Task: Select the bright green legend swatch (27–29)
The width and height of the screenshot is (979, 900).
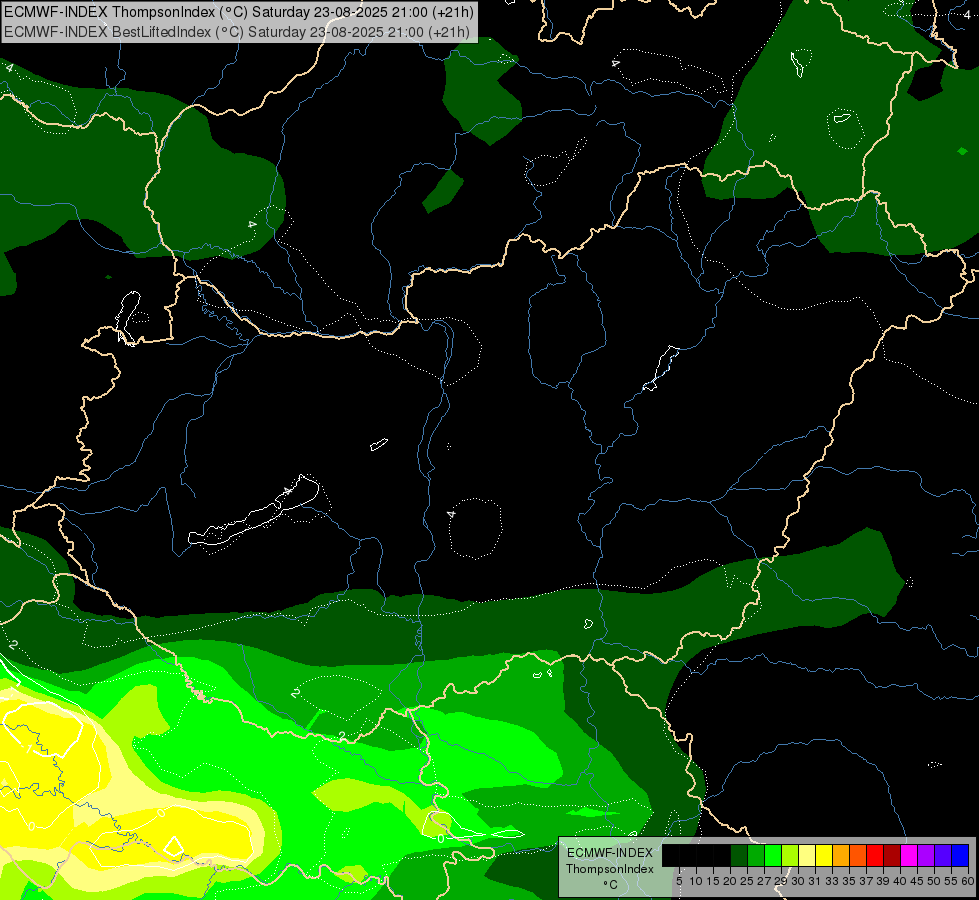Action: point(773,855)
